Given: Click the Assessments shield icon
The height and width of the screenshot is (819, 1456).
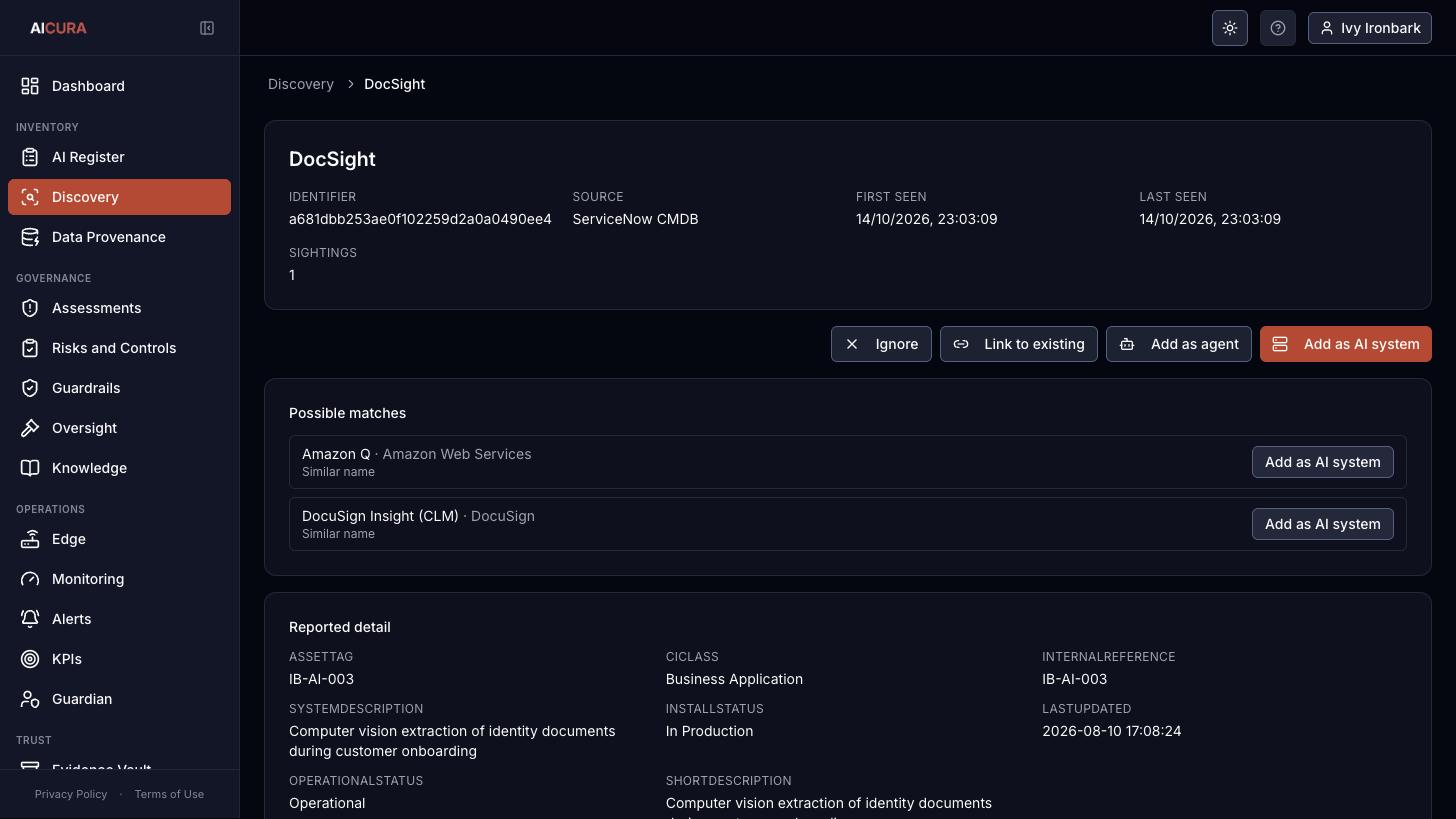Looking at the screenshot, I should coord(30,308).
